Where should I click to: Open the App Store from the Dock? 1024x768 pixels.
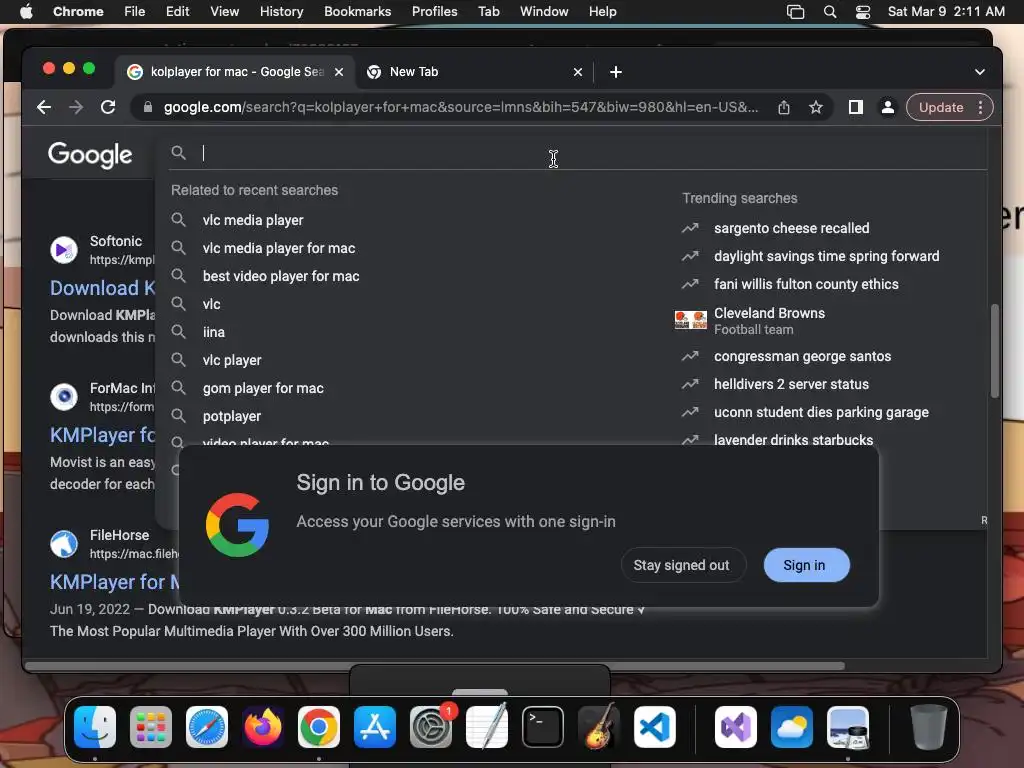[x=375, y=727]
